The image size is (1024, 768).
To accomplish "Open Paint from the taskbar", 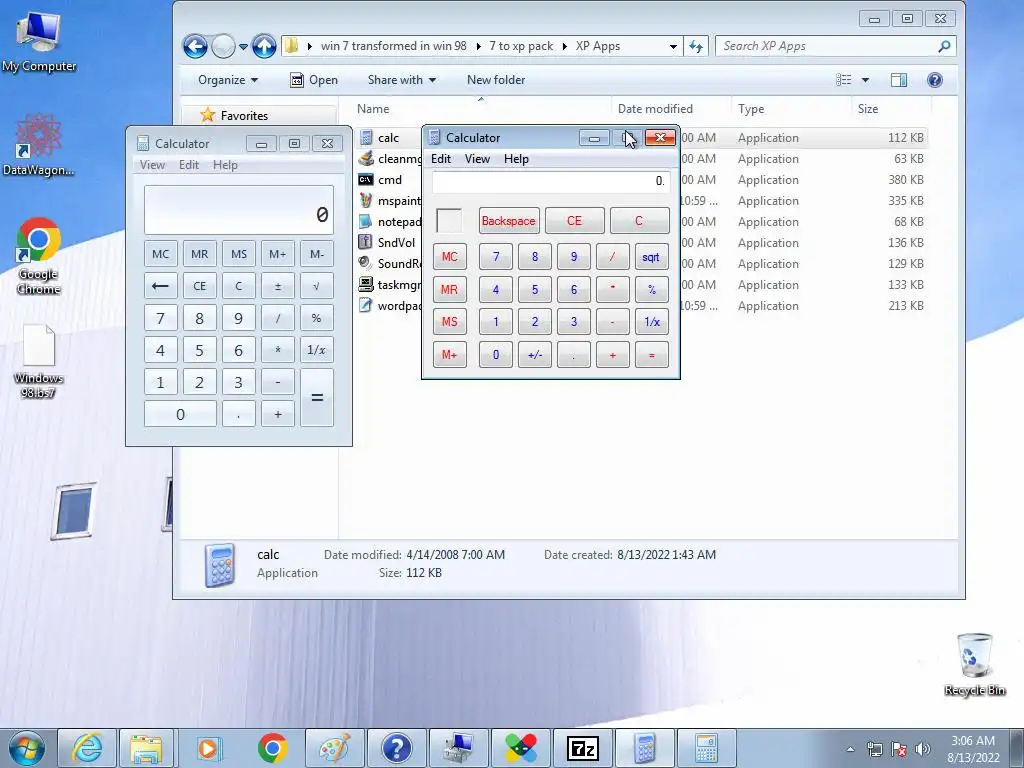I will click(334, 748).
